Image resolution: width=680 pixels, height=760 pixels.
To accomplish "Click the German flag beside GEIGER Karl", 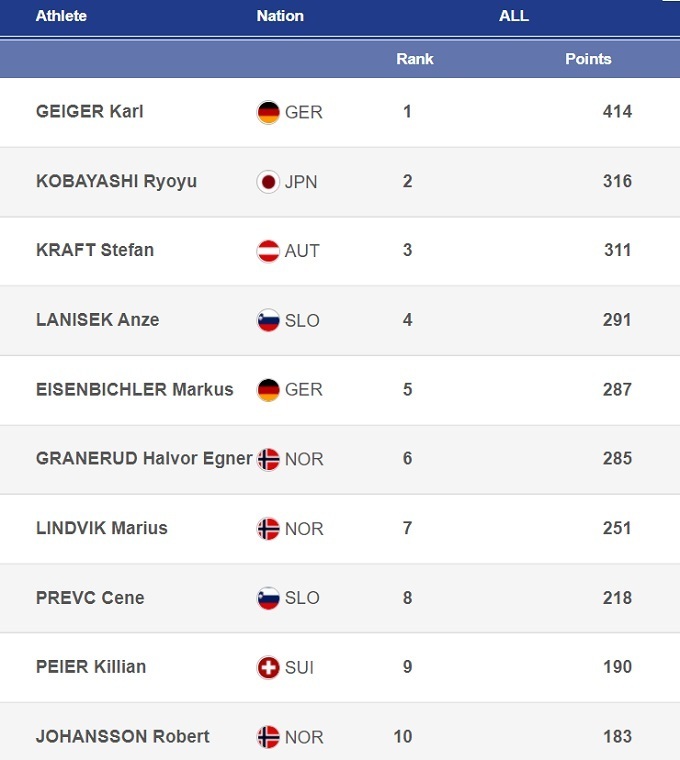I will coord(268,112).
